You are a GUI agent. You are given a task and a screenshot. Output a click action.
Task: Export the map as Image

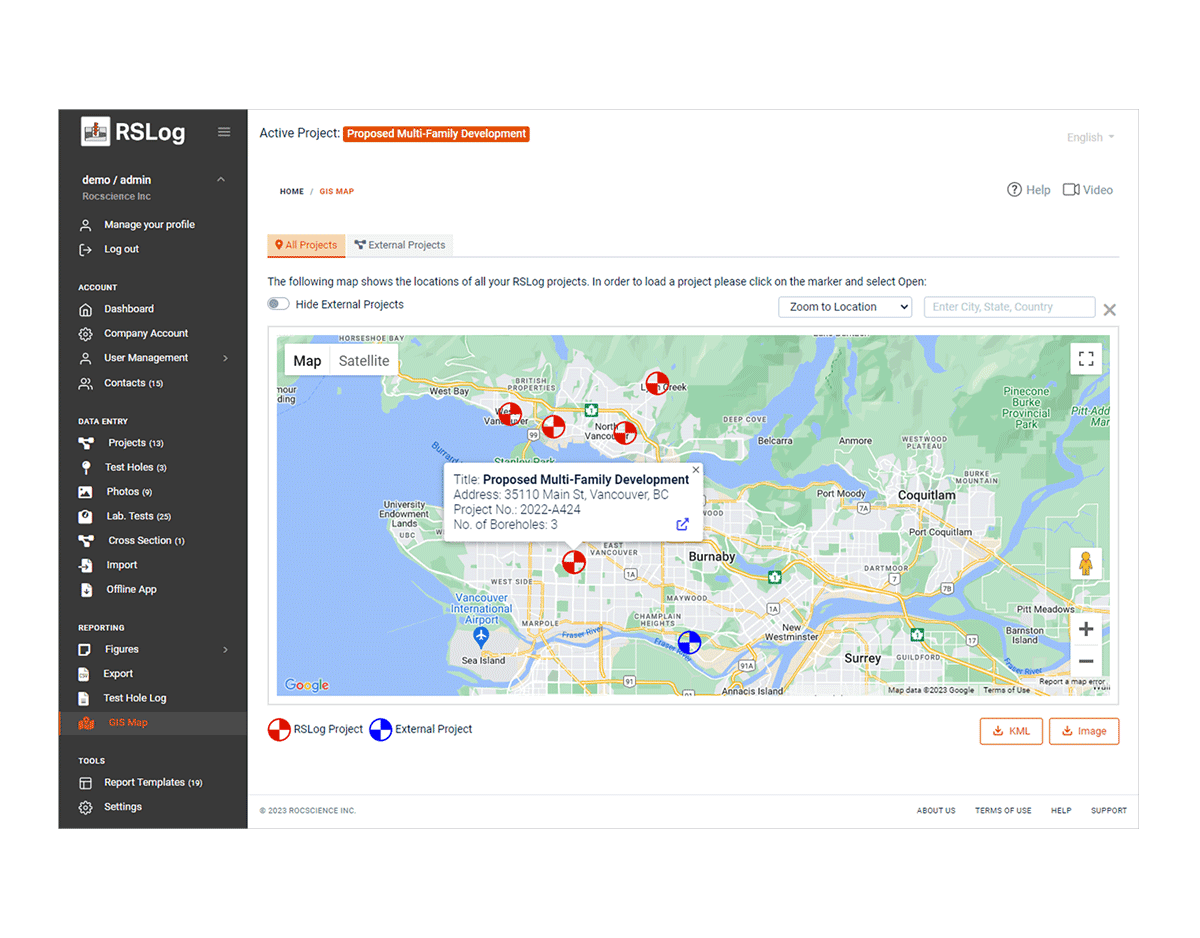(x=1083, y=731)
